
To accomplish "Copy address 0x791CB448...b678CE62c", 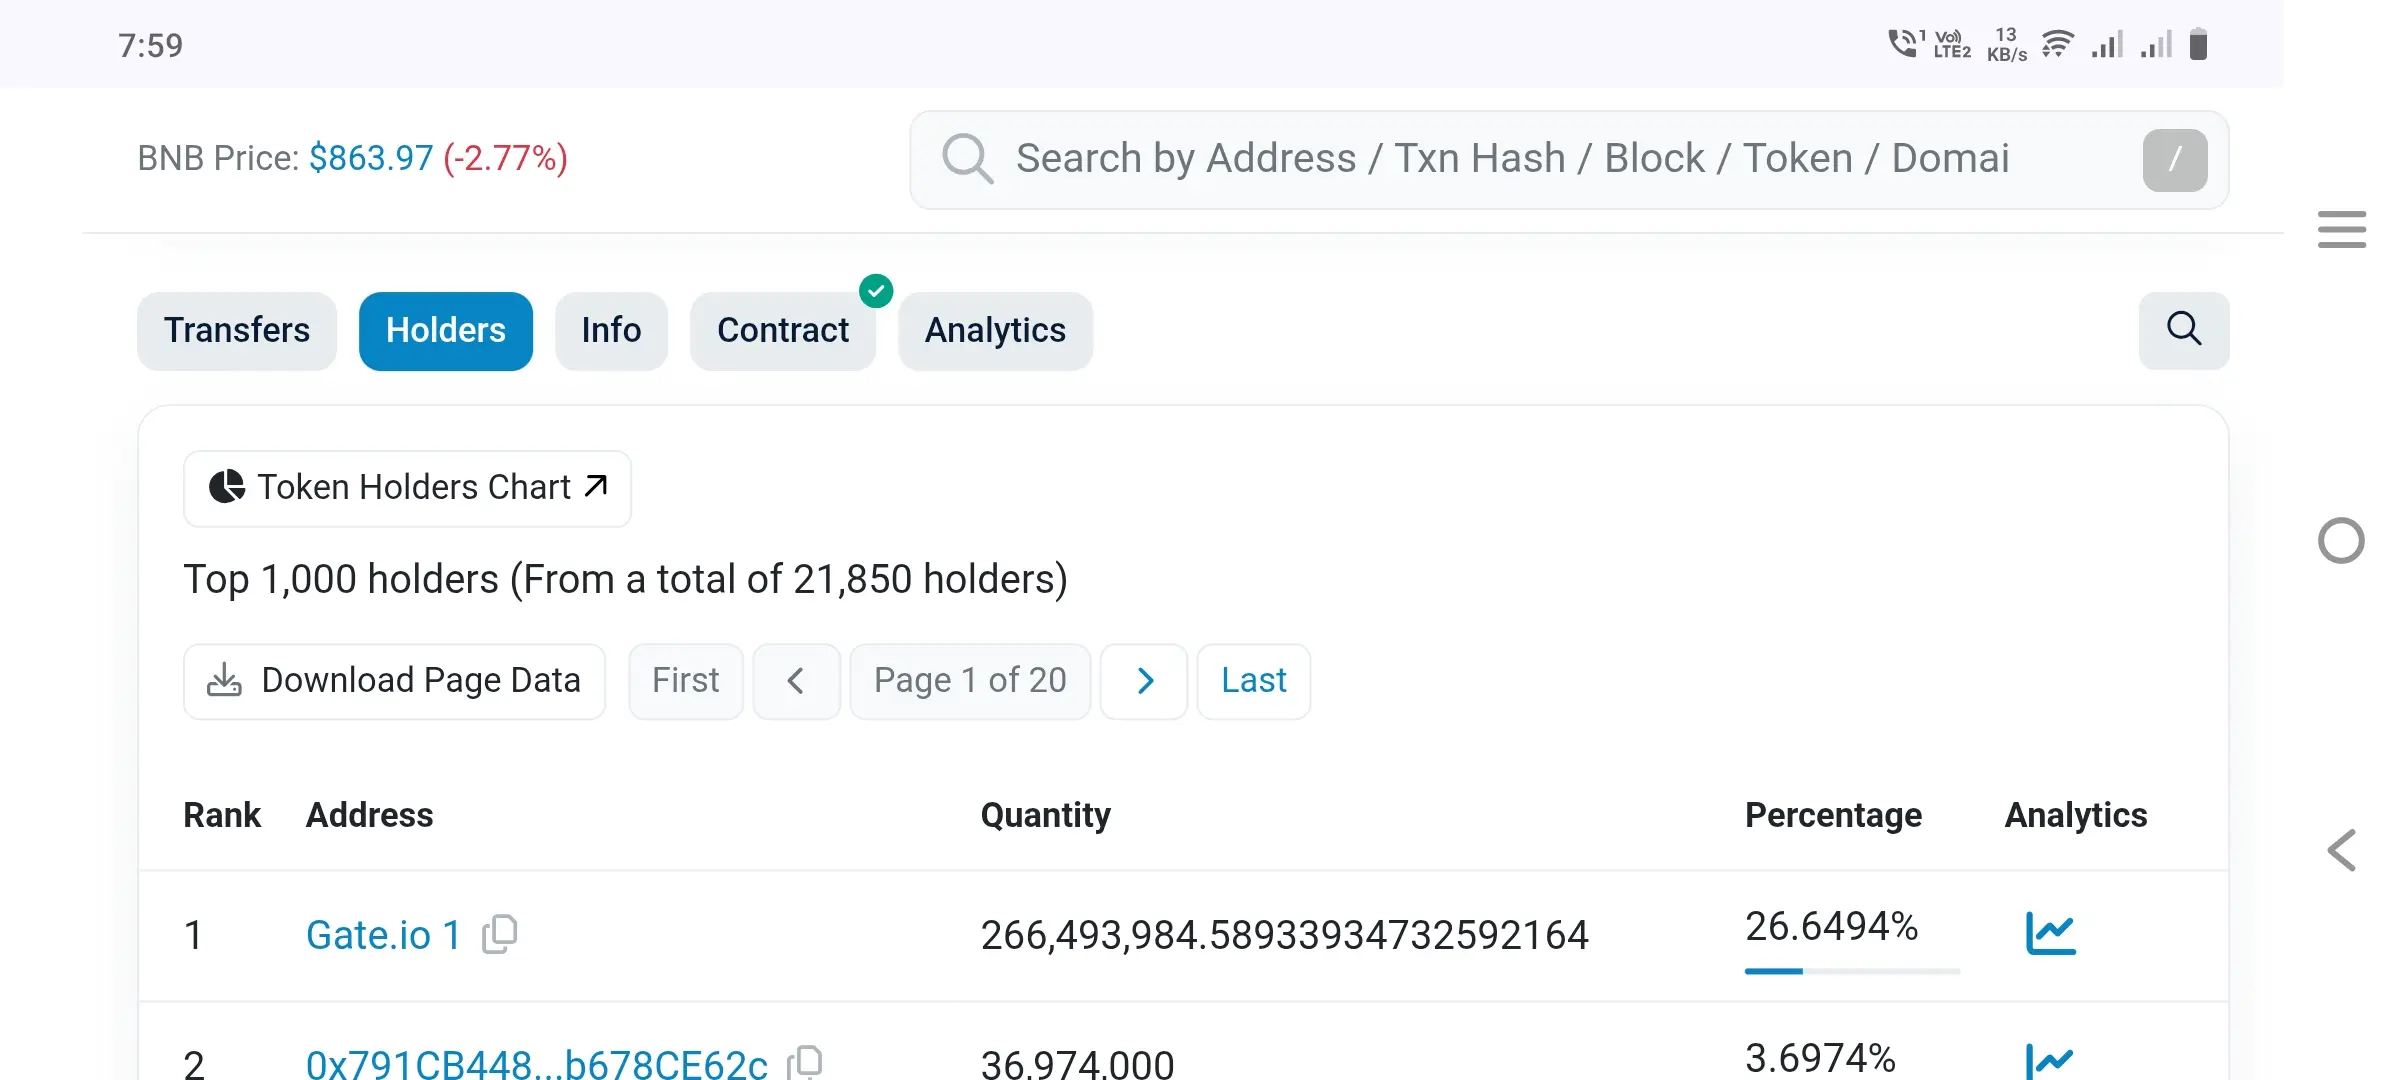I will point(805,1062).
